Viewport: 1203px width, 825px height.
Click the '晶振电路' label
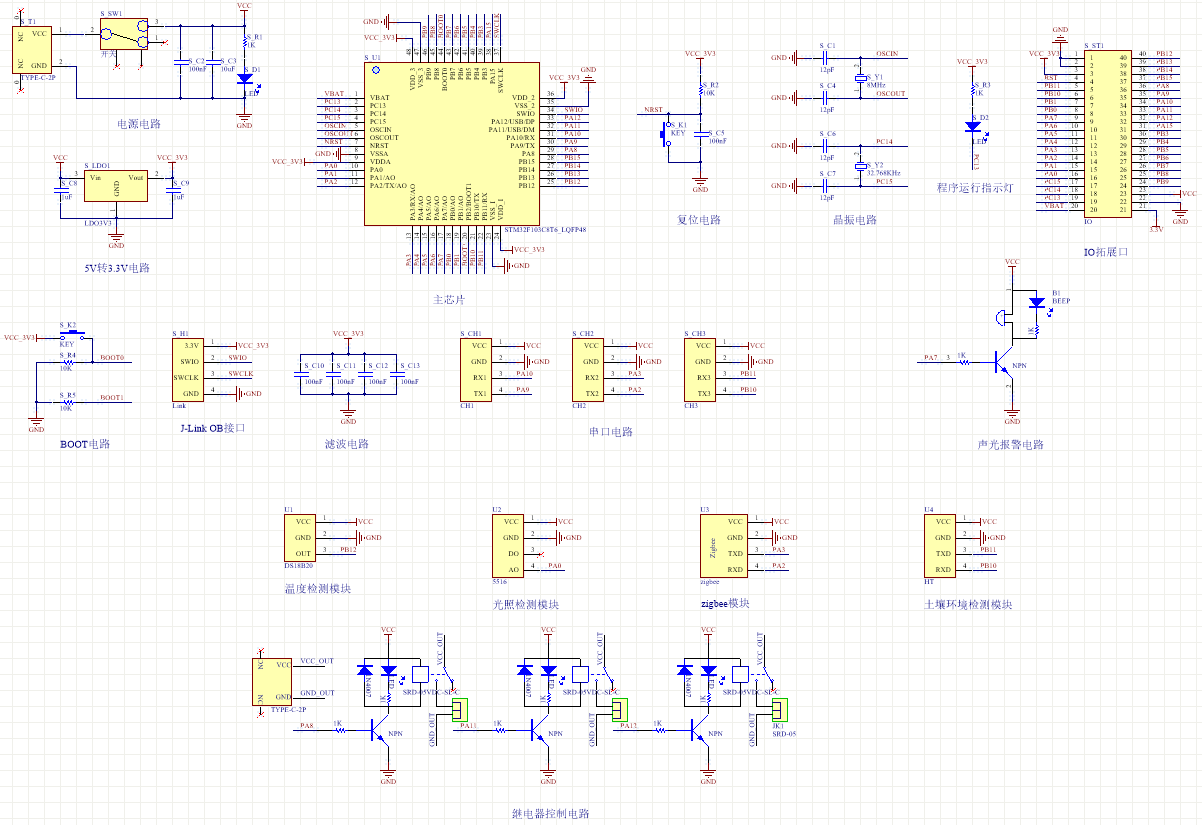pos(854,220)
